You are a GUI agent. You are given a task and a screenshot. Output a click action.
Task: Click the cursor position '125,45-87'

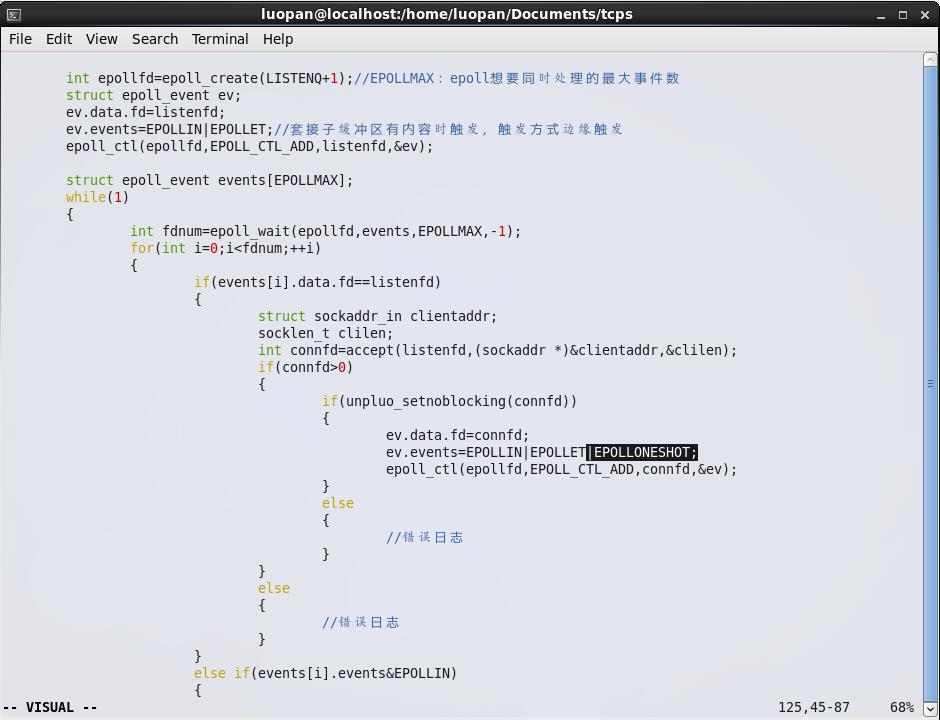click(x=814, y=707)
